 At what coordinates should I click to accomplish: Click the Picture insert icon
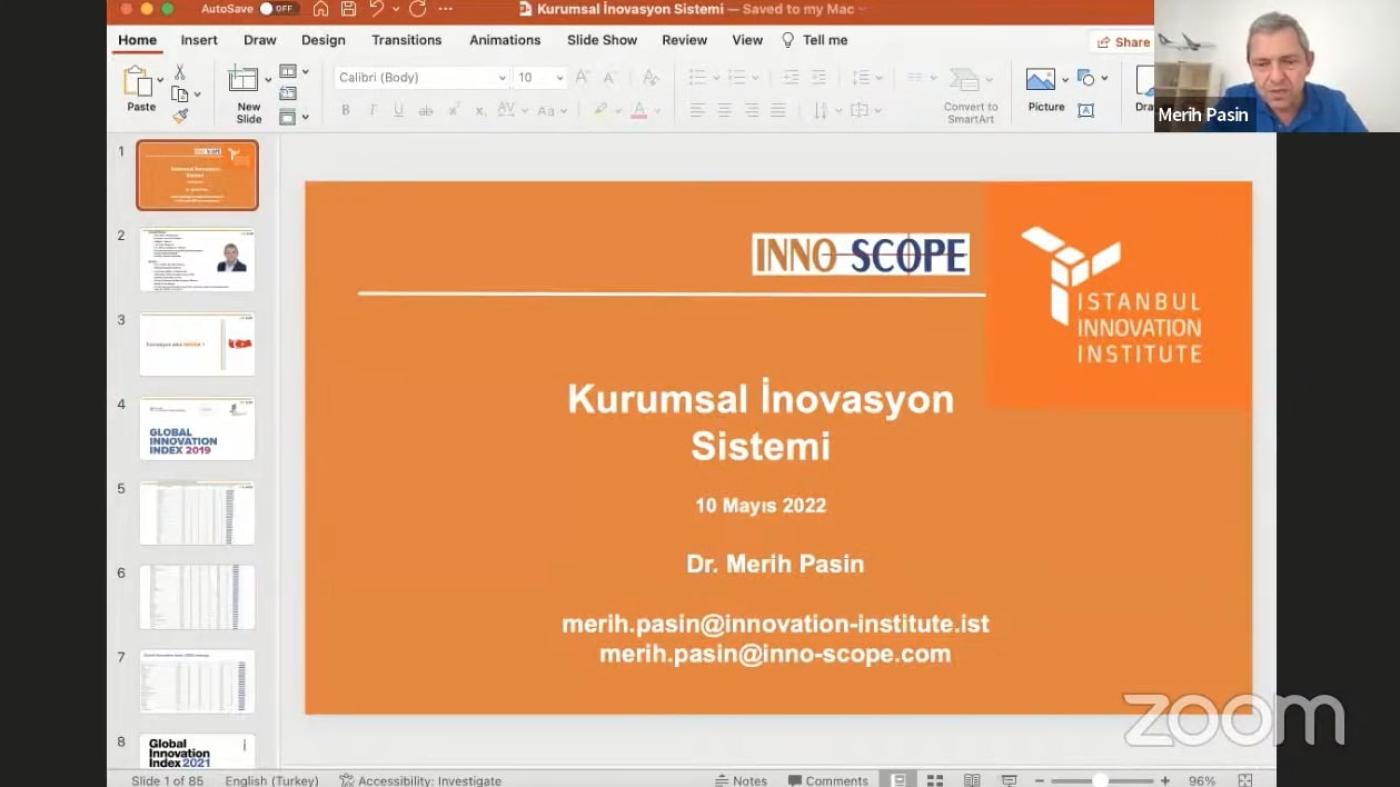pyautogui.click(x=1041, y=79)
